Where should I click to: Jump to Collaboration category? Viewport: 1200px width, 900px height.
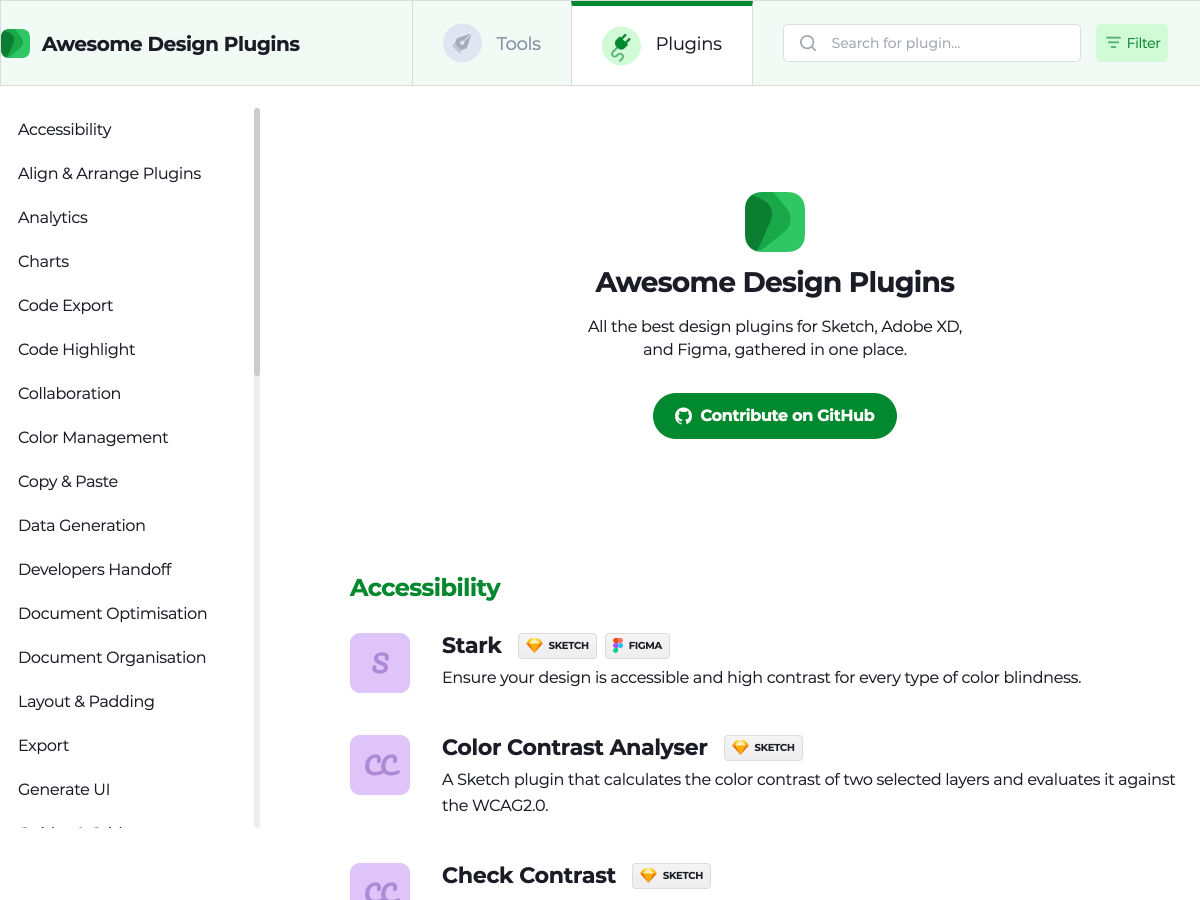70,394
